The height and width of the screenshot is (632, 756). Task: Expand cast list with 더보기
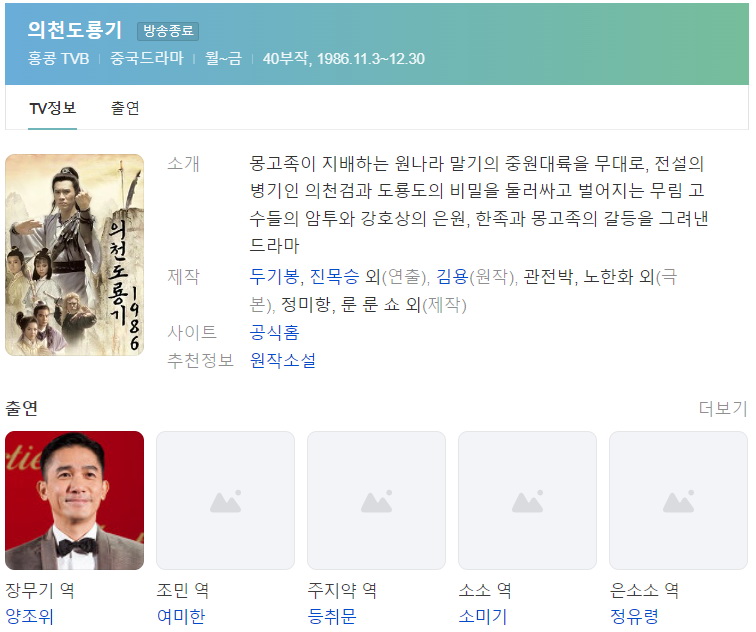coord(722,408)
